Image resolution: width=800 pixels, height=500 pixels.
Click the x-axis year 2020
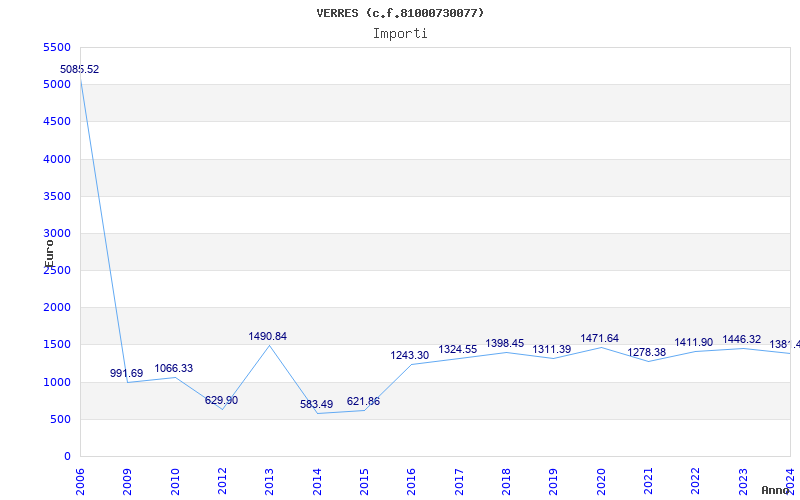coord(601,482)
